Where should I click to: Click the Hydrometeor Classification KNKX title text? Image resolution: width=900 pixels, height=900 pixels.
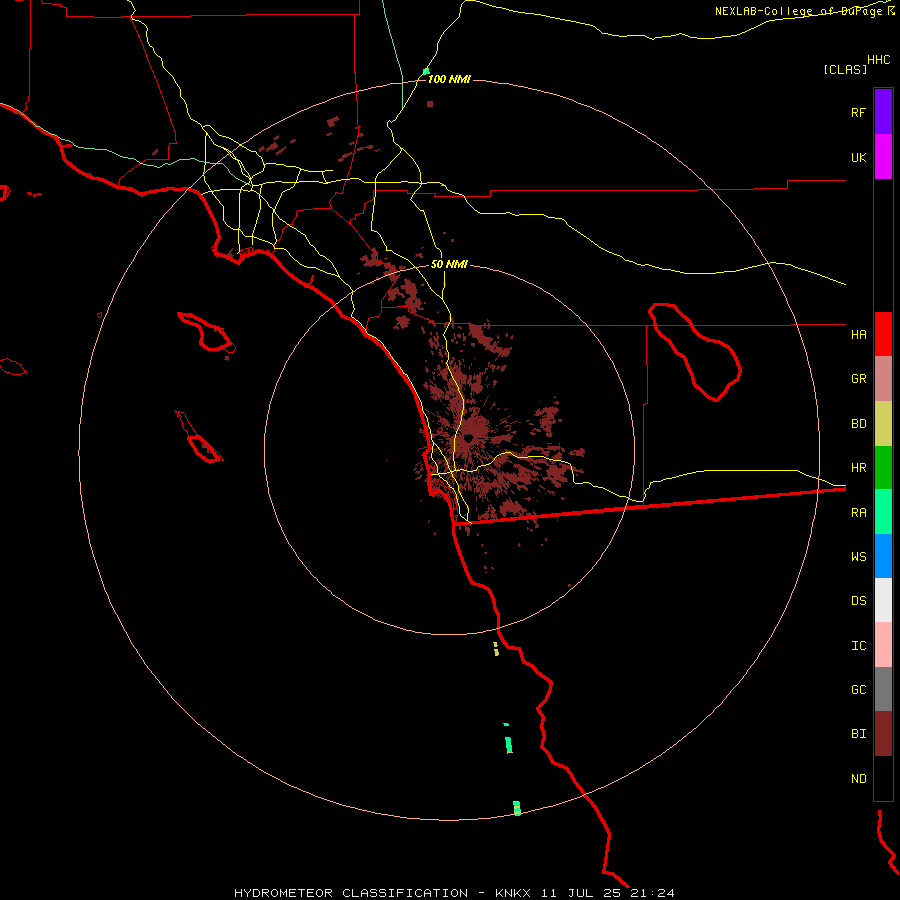(454, 893)
